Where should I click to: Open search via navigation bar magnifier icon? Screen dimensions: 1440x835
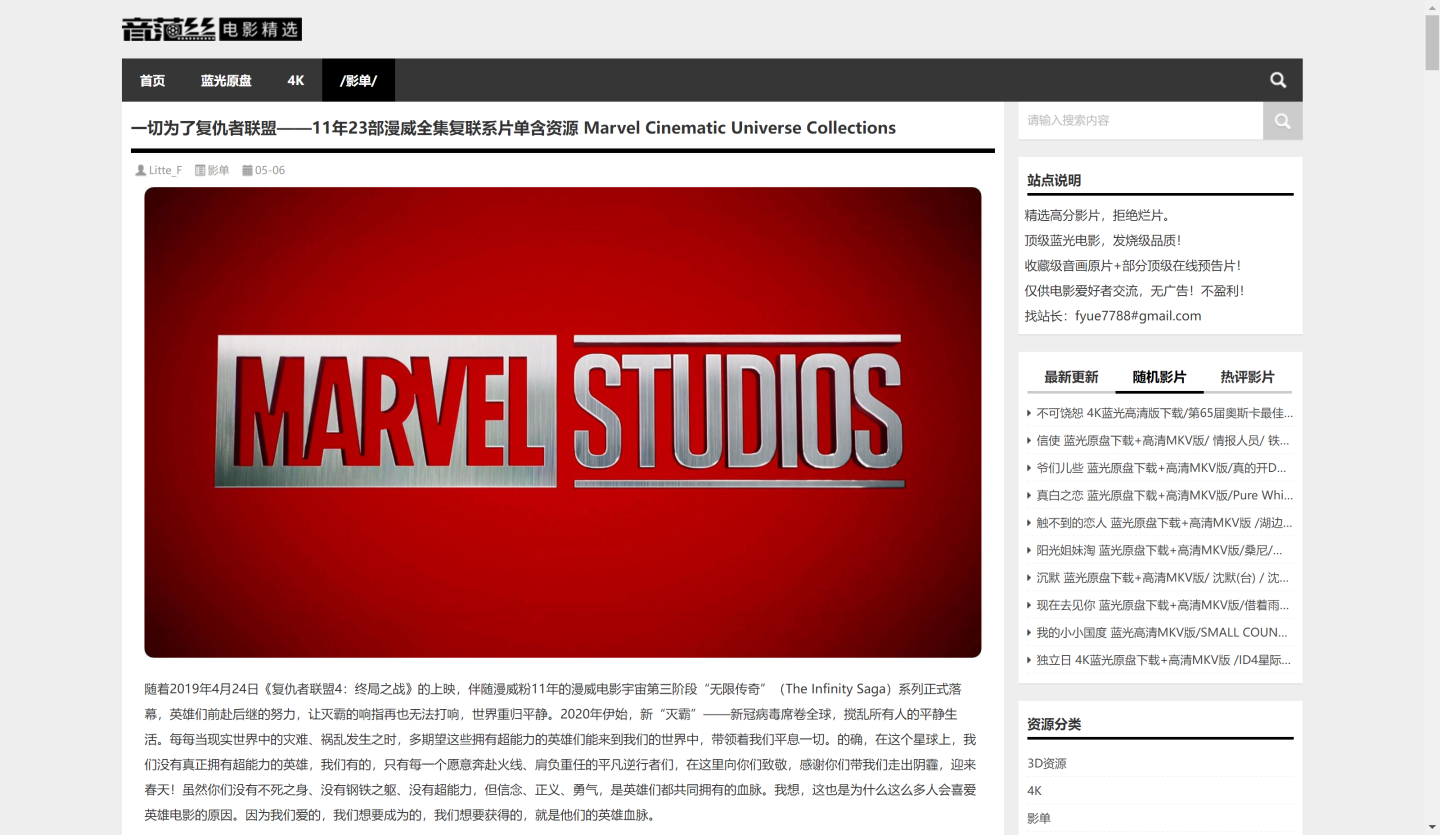[1278, 80]
